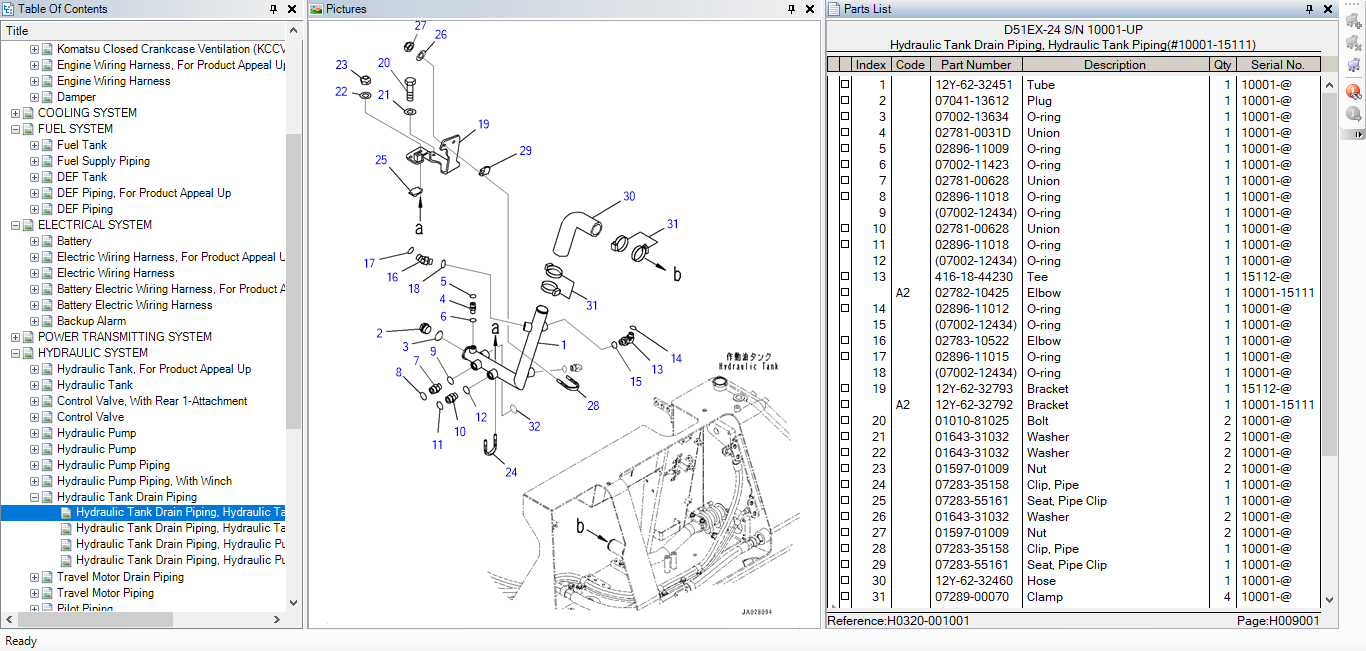Click the Code column header
Viewport: 1366px width, 651px height.
tap(910, 65)
